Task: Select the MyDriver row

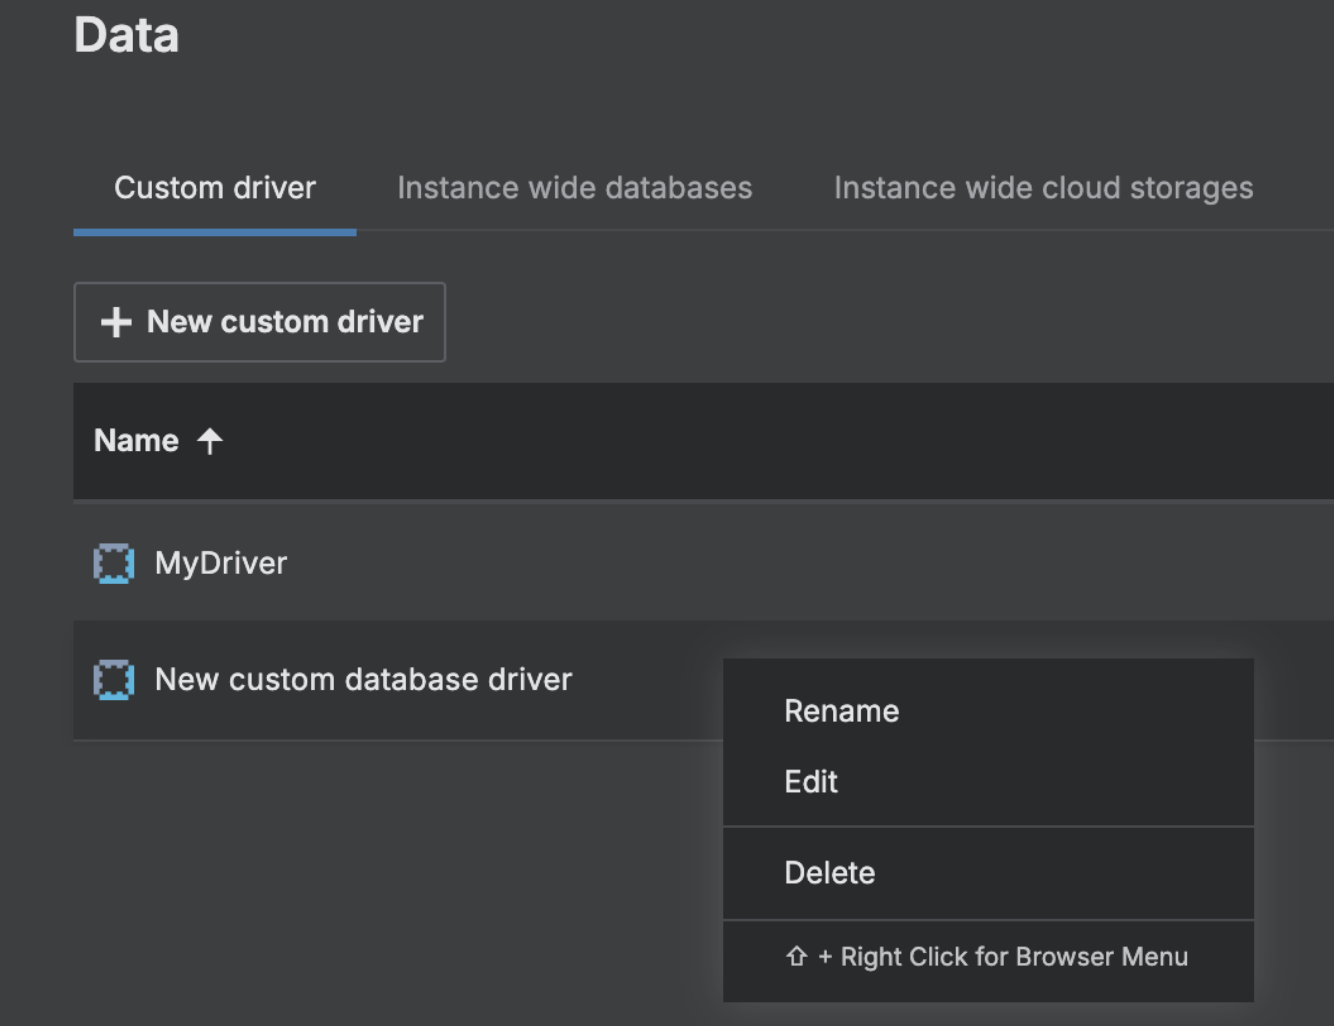Action: pos(400,562)
